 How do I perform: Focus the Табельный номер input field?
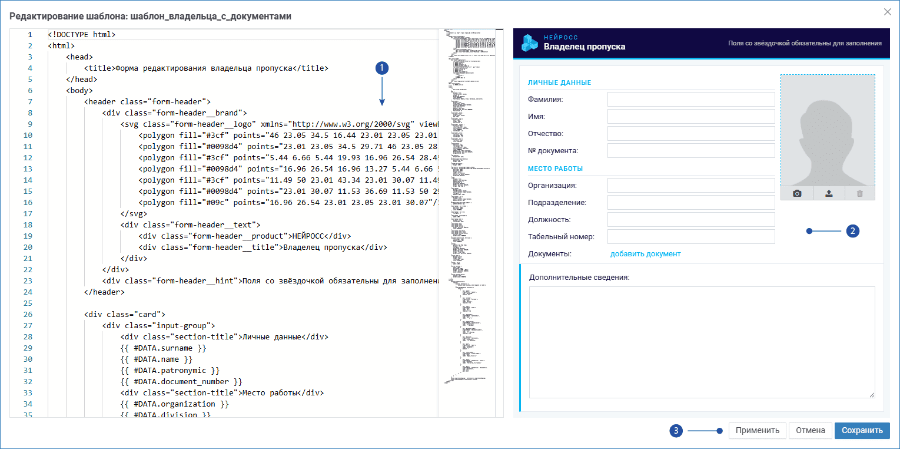click(690, 237)
